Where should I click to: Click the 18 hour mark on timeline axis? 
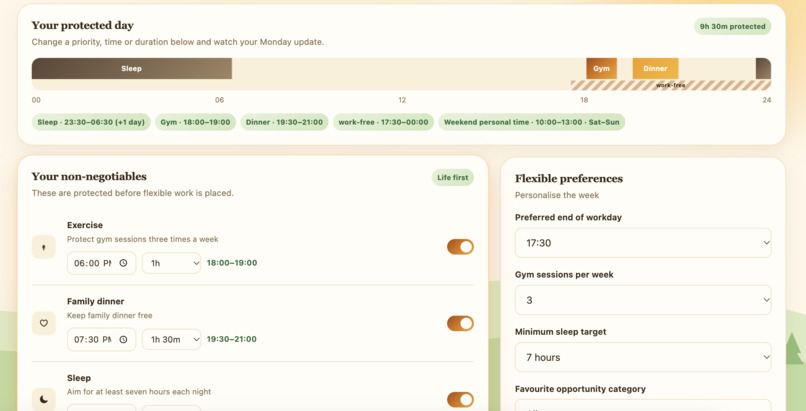point(584,100)
